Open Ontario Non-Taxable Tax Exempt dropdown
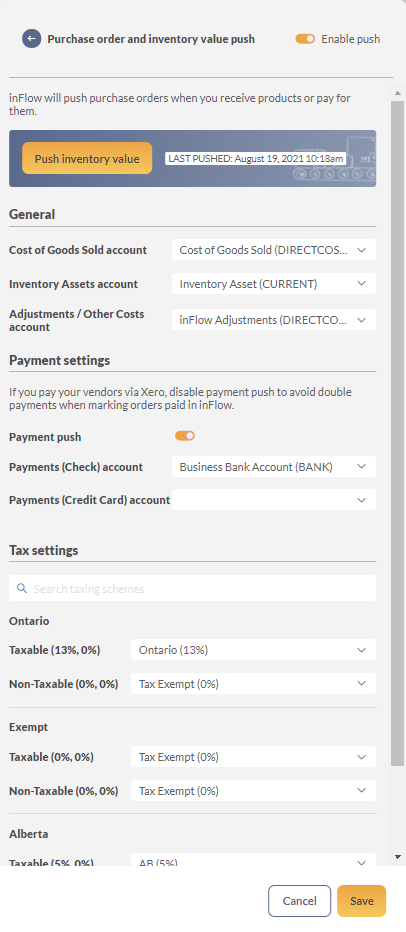406x932 pixels. pos(253,684)
